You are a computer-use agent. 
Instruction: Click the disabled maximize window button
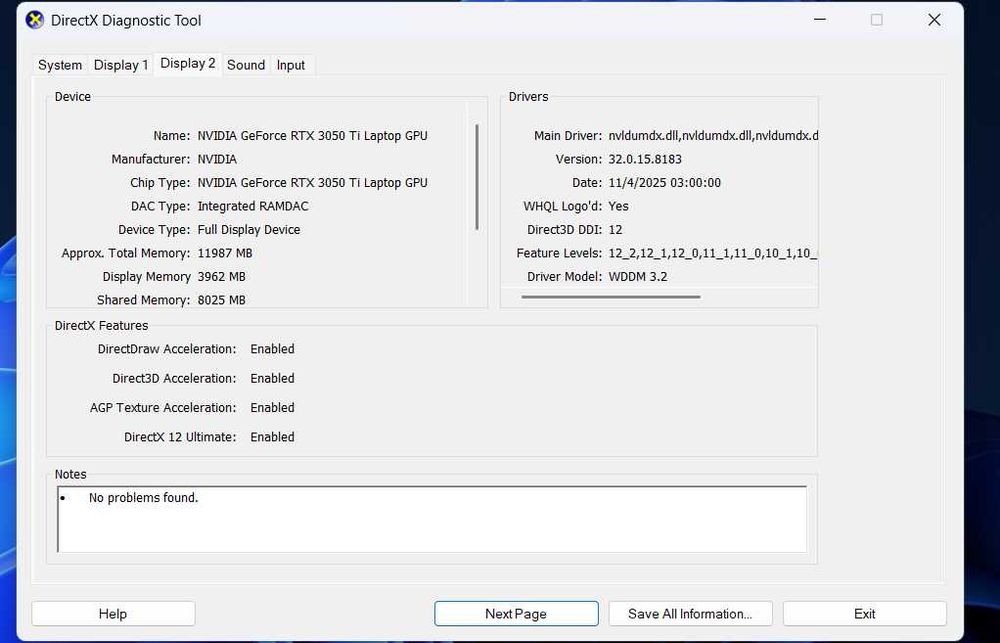point(877,20)
